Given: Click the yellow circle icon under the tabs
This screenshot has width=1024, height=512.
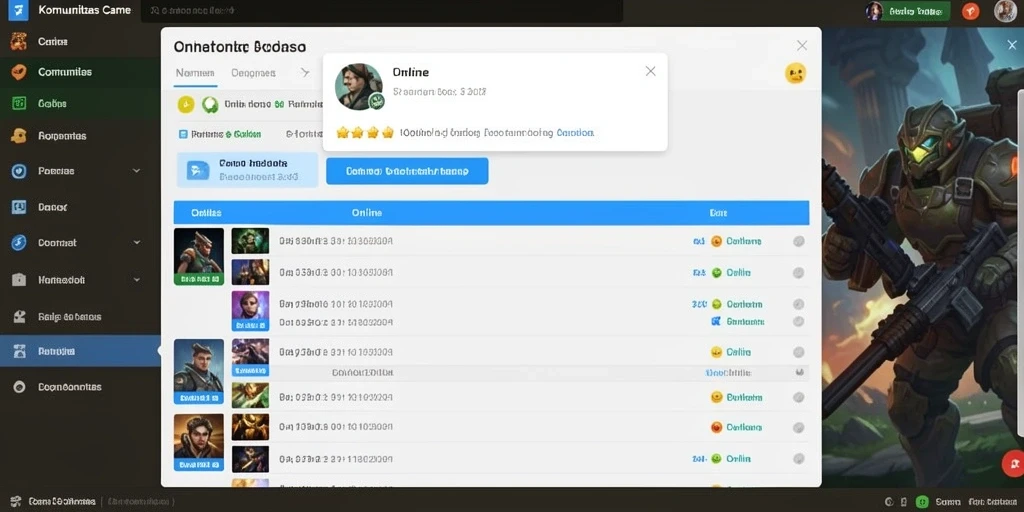Looking at the screenshot, I should [186, 104].
